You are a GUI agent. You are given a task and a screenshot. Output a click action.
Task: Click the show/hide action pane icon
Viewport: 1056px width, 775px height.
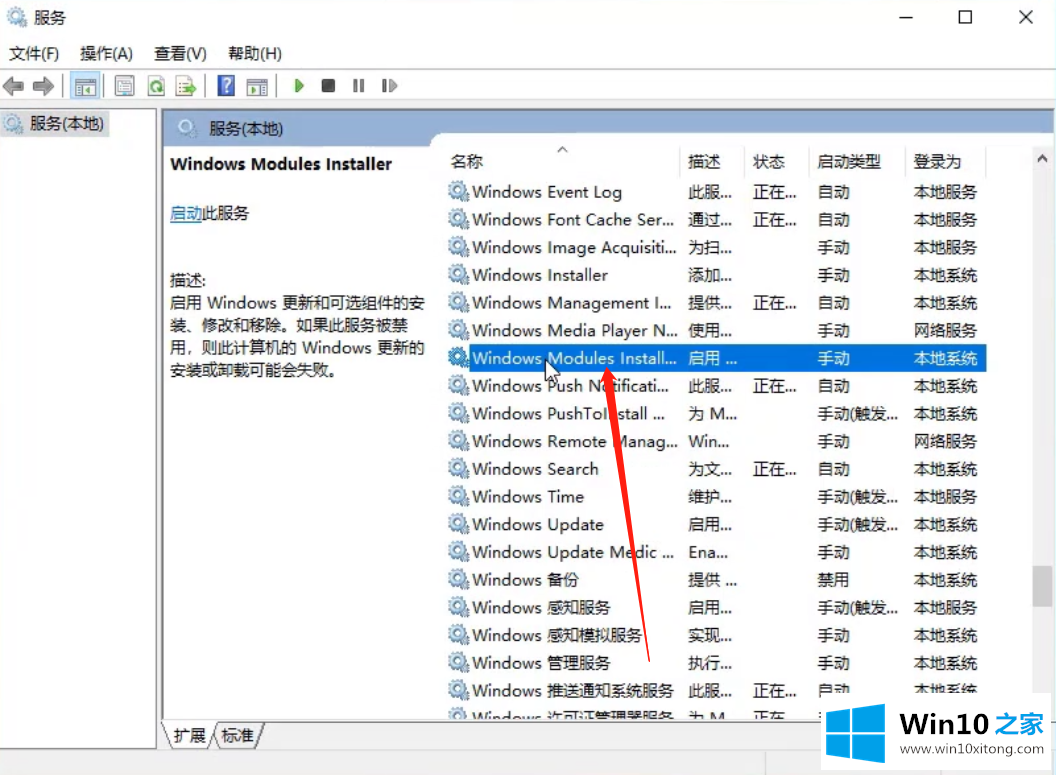coord(257,86)
